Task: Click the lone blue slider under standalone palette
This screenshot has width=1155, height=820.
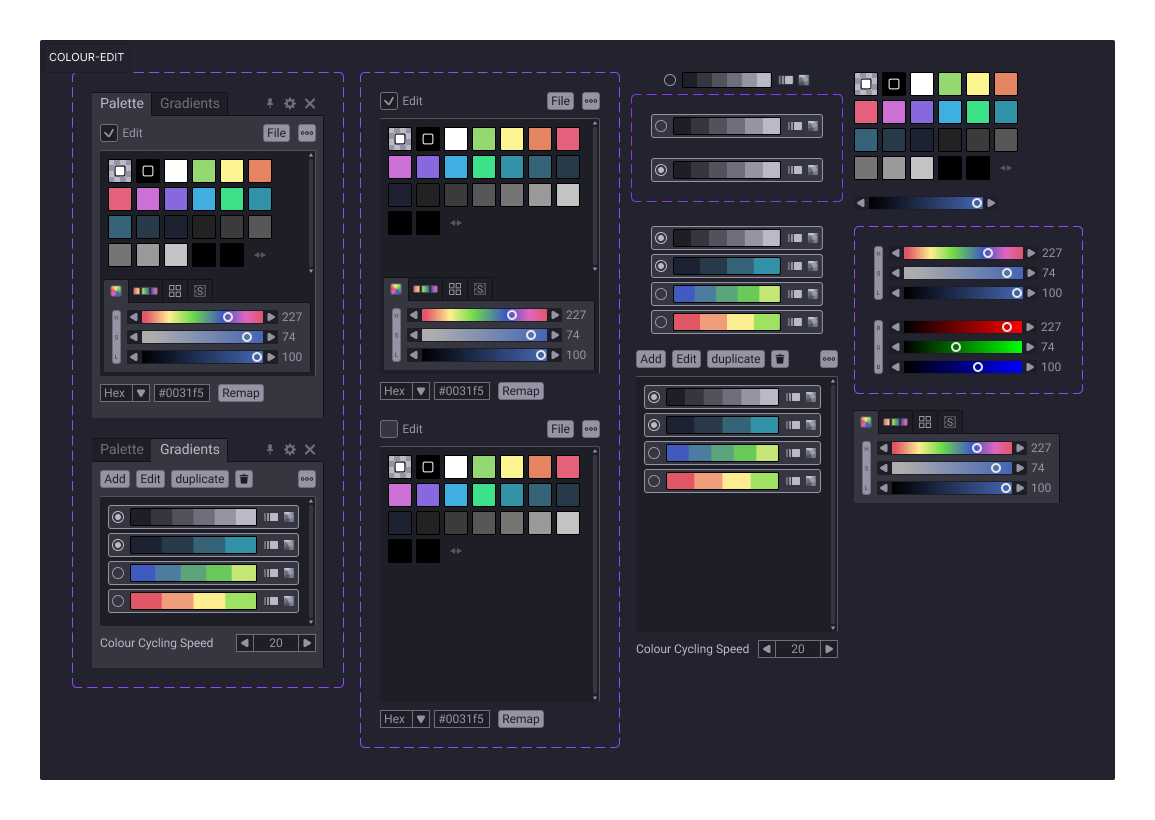Action: point(926,203)
